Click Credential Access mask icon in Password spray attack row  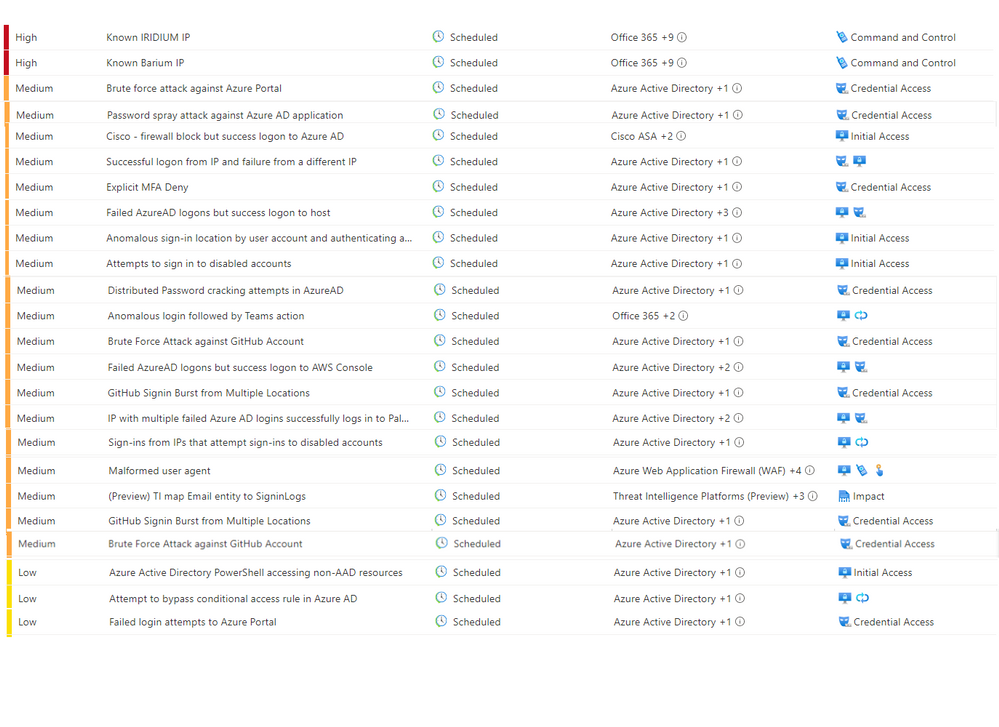tap(842, 115)
